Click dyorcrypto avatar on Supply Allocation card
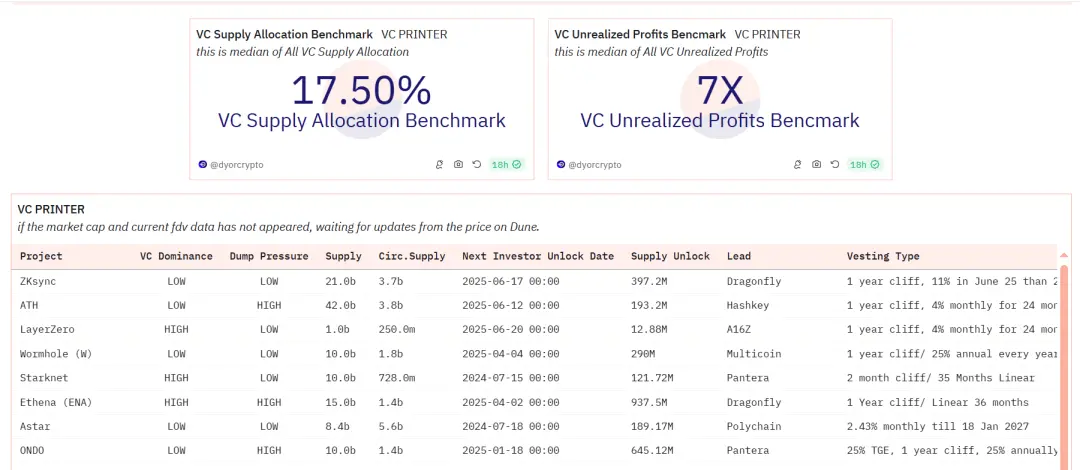The image size is (1080, 470). [x=202, y=164]
